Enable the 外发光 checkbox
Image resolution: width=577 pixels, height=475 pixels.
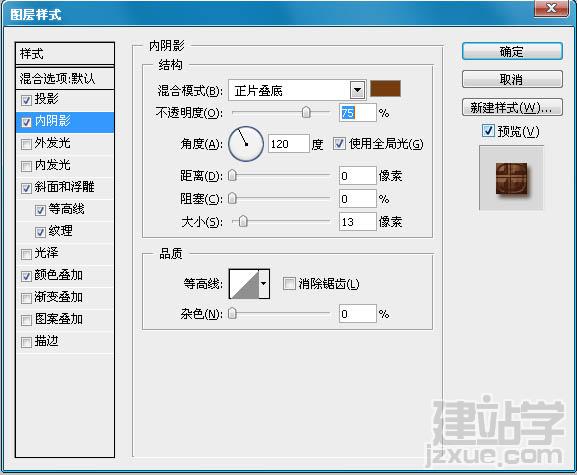point(26,144)
